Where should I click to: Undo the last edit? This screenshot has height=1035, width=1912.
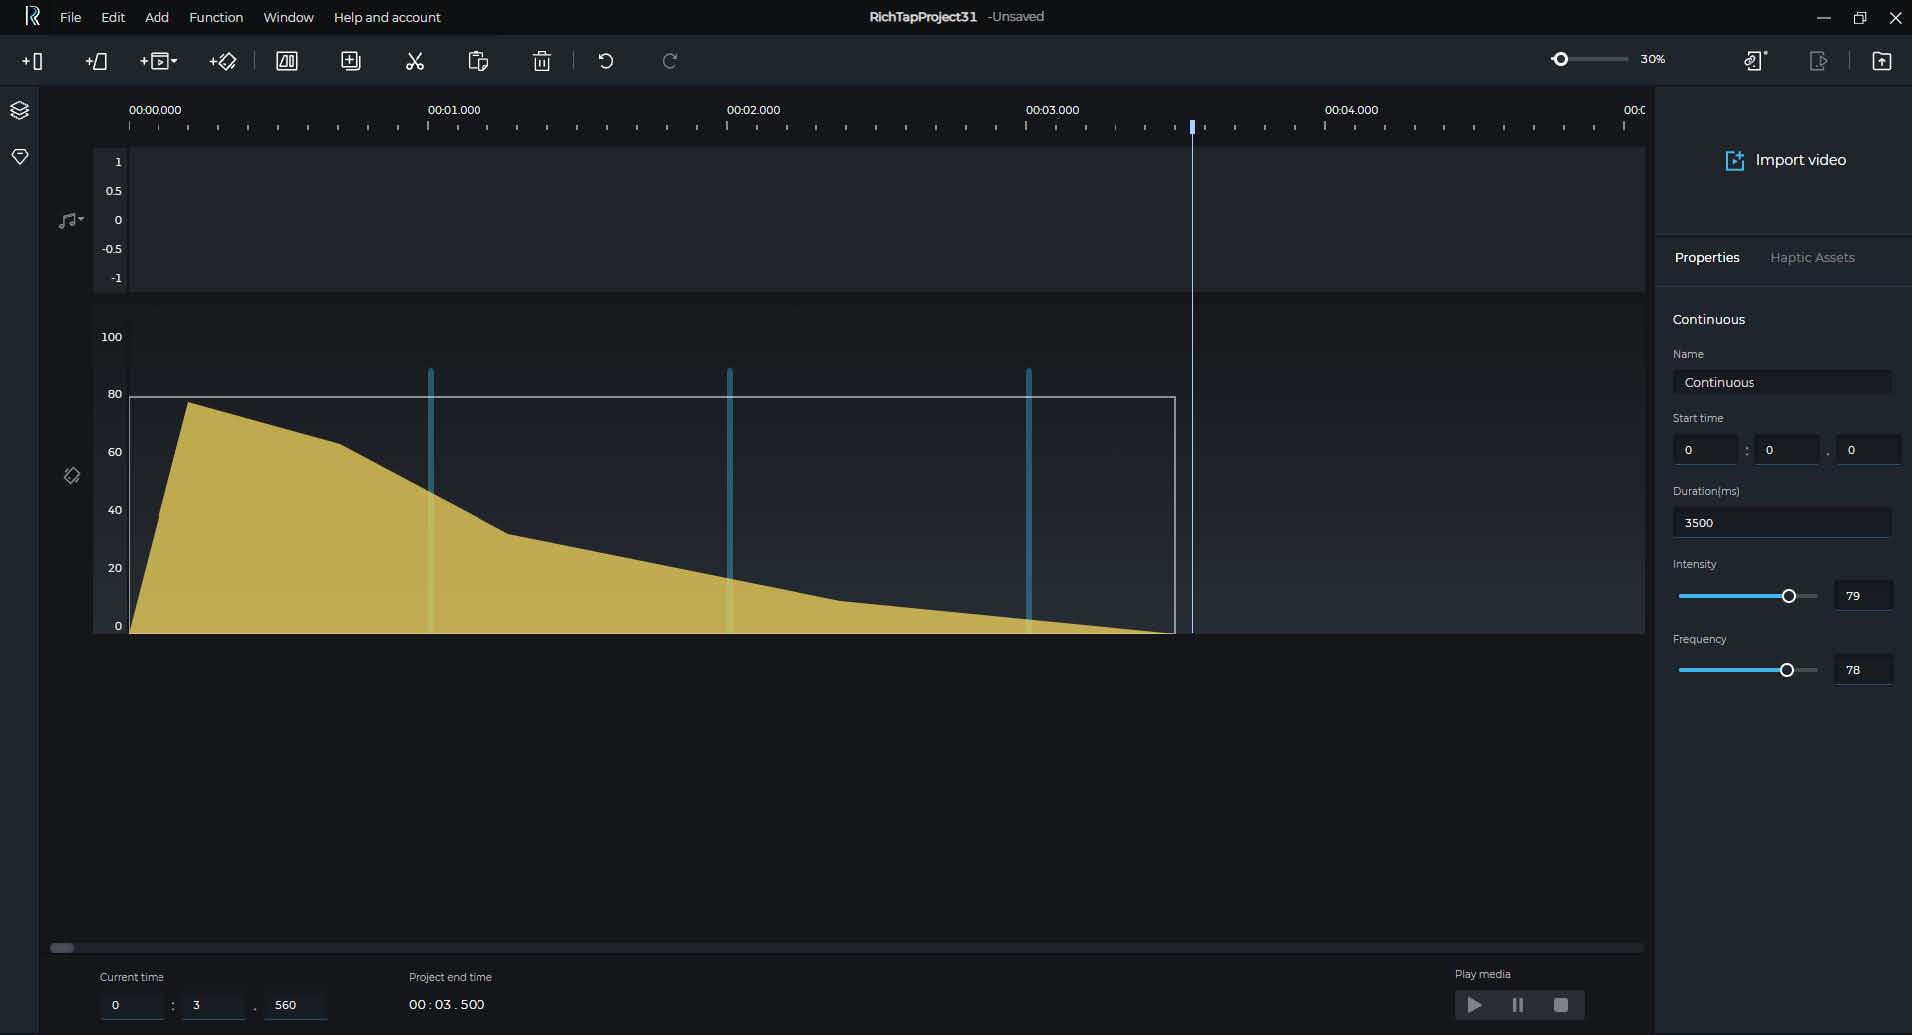click(x=605, y=61)
